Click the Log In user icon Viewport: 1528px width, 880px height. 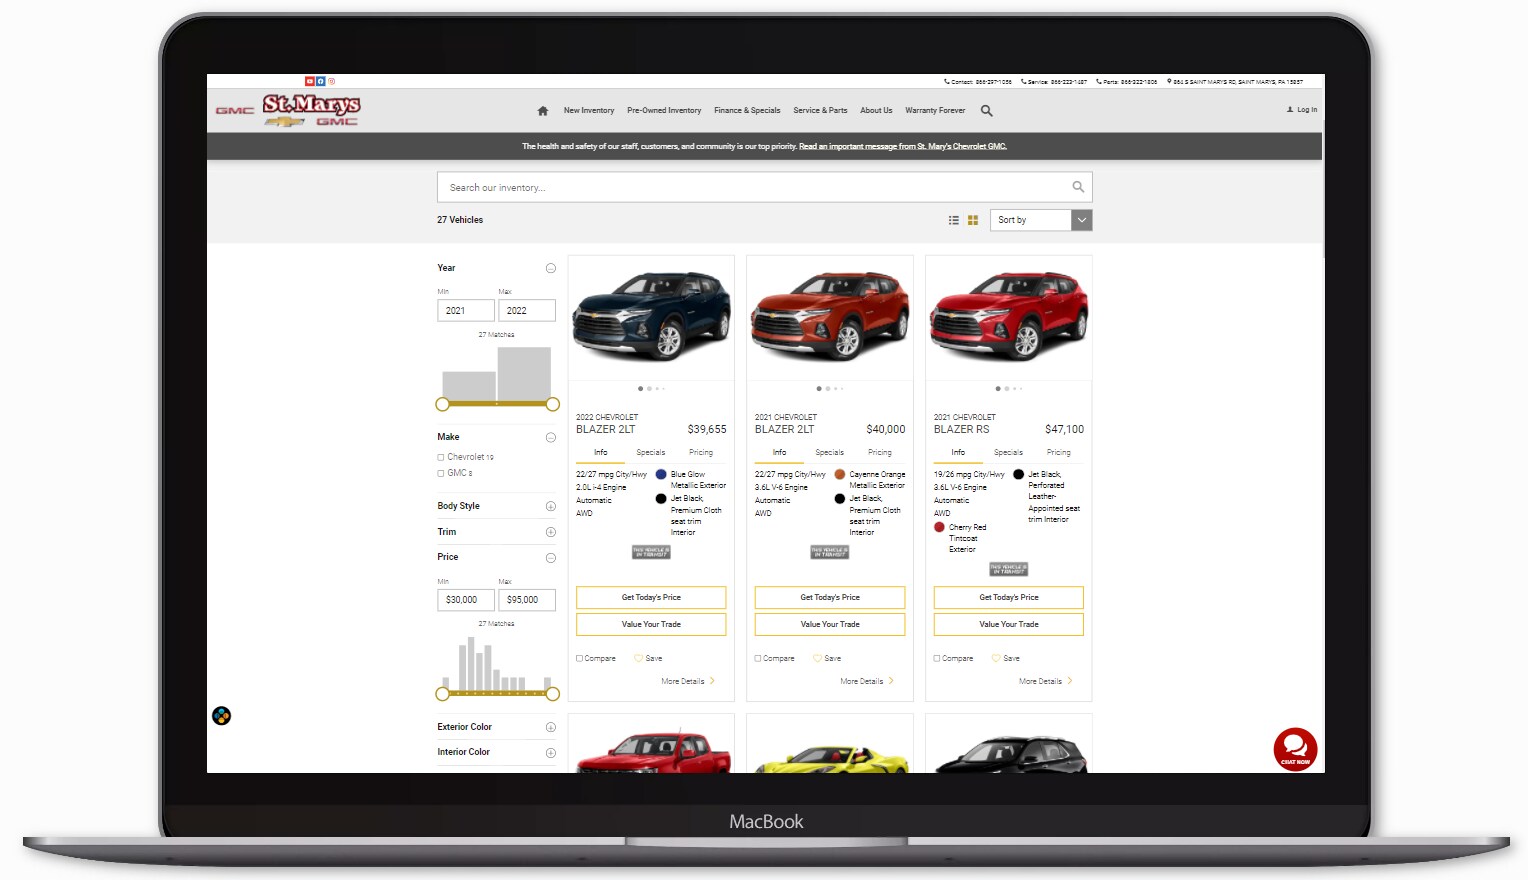[x=1290, y=110]
